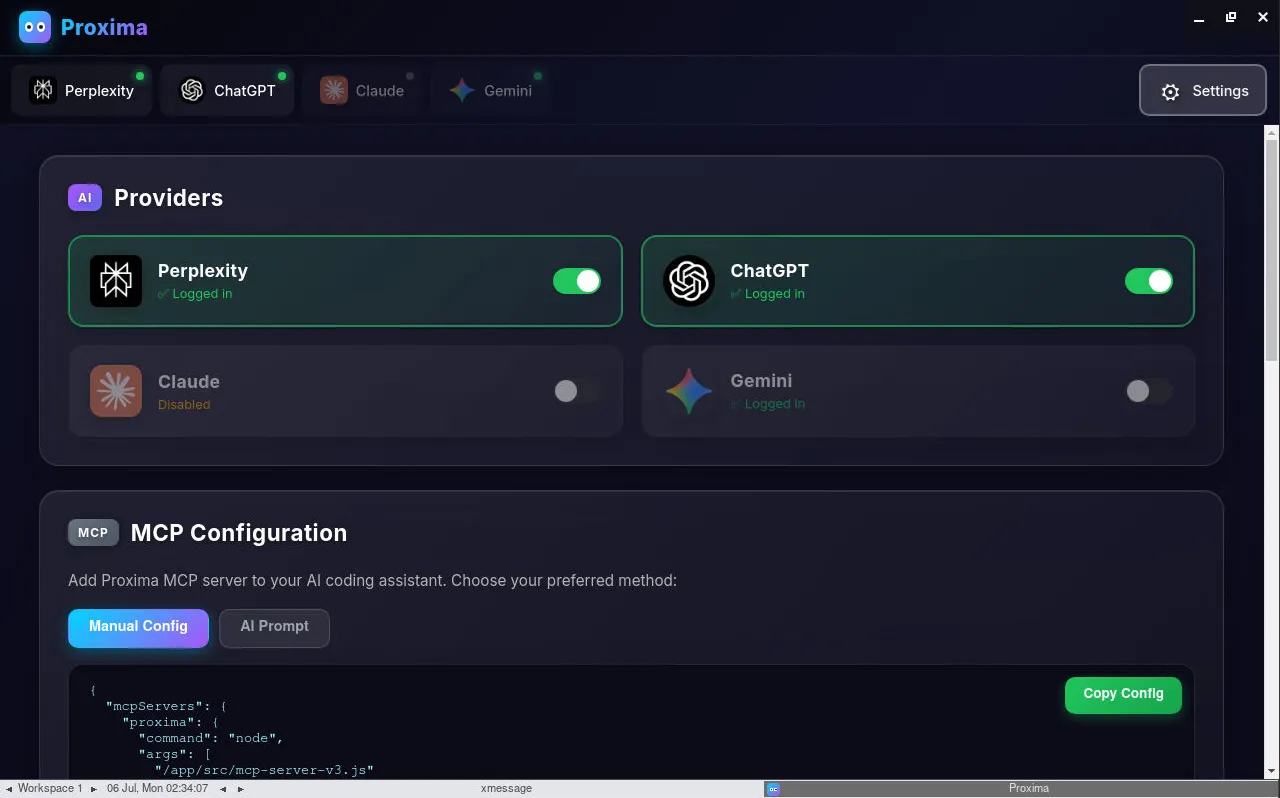Click the Gemini sparkle icon in Providers
The width and height of the screenshot is (1280, 798).
point(689,391)
